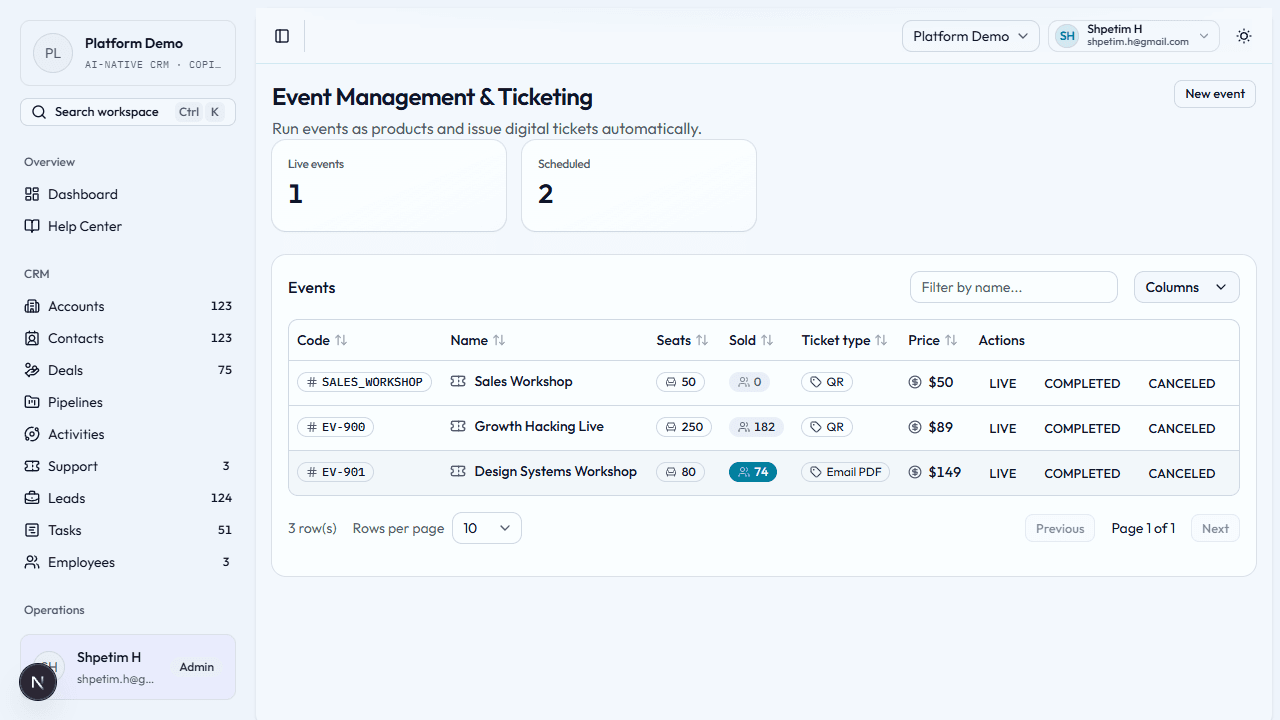Select the Pipelines icon

33,402
